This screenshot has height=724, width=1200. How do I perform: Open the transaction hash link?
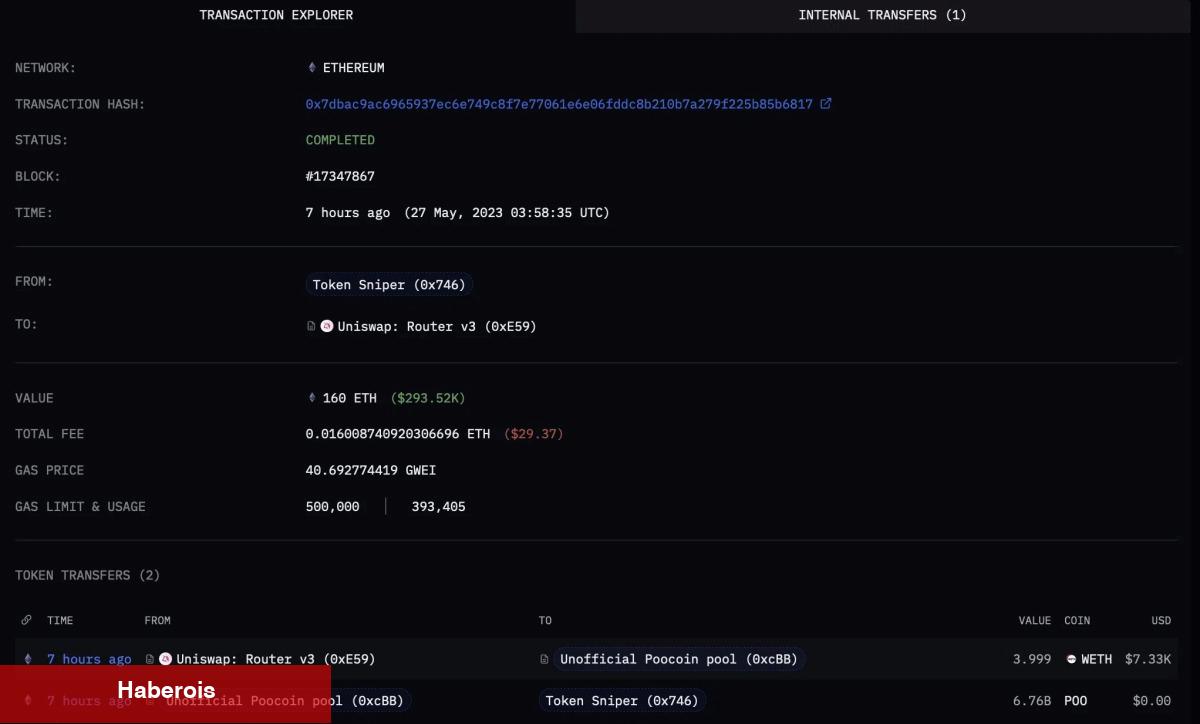(x=559, y=104)
